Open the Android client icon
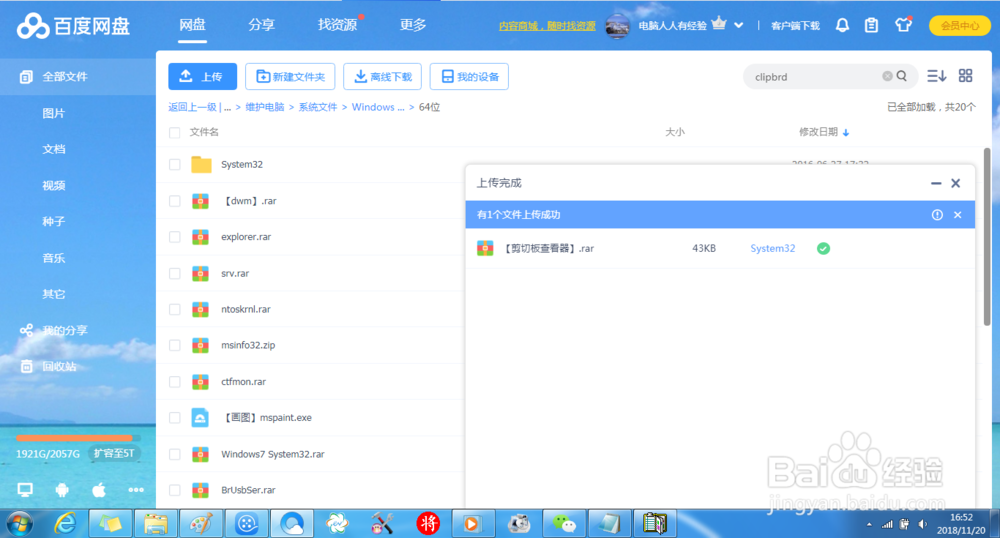The image size is (1000, 538). (62, 490)
